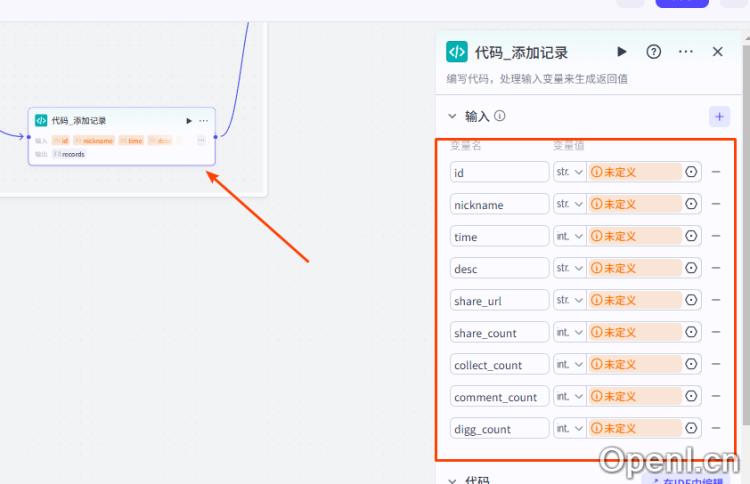
Task: Close the 代码_添加记录 panel
Action: (717, 52)
